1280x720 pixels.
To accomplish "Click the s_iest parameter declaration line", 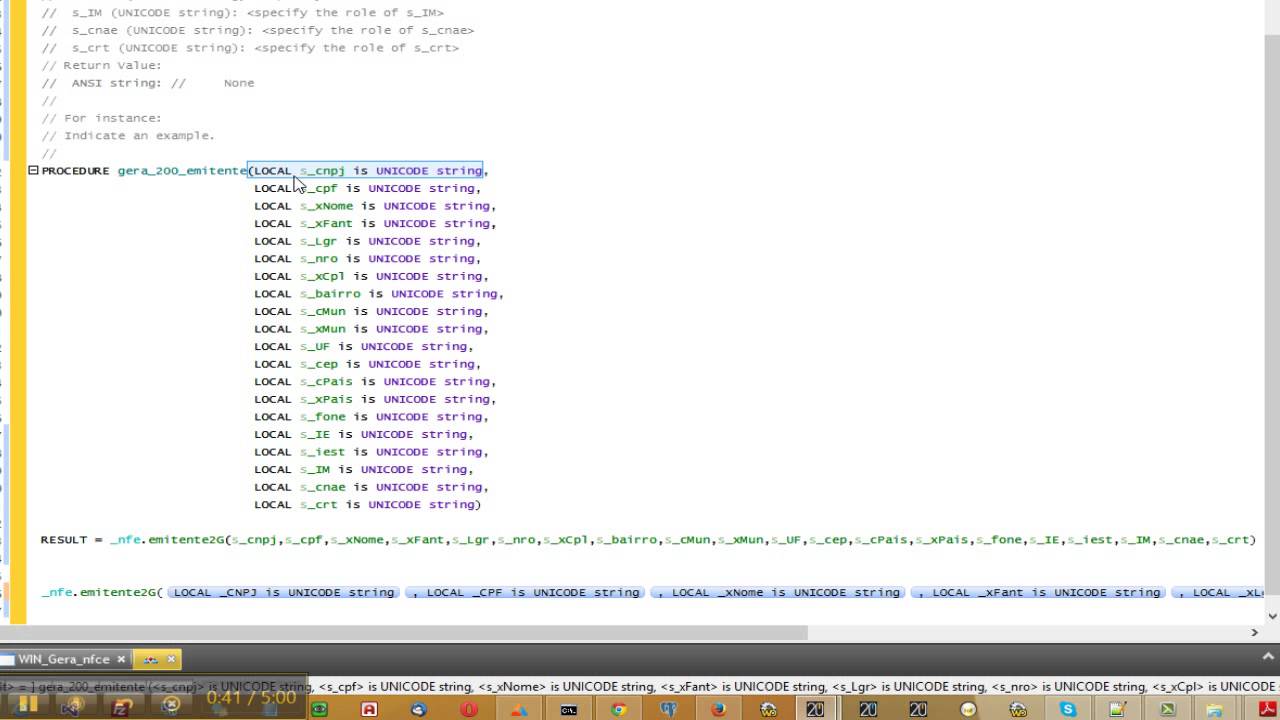I will [x=371, y=451].
